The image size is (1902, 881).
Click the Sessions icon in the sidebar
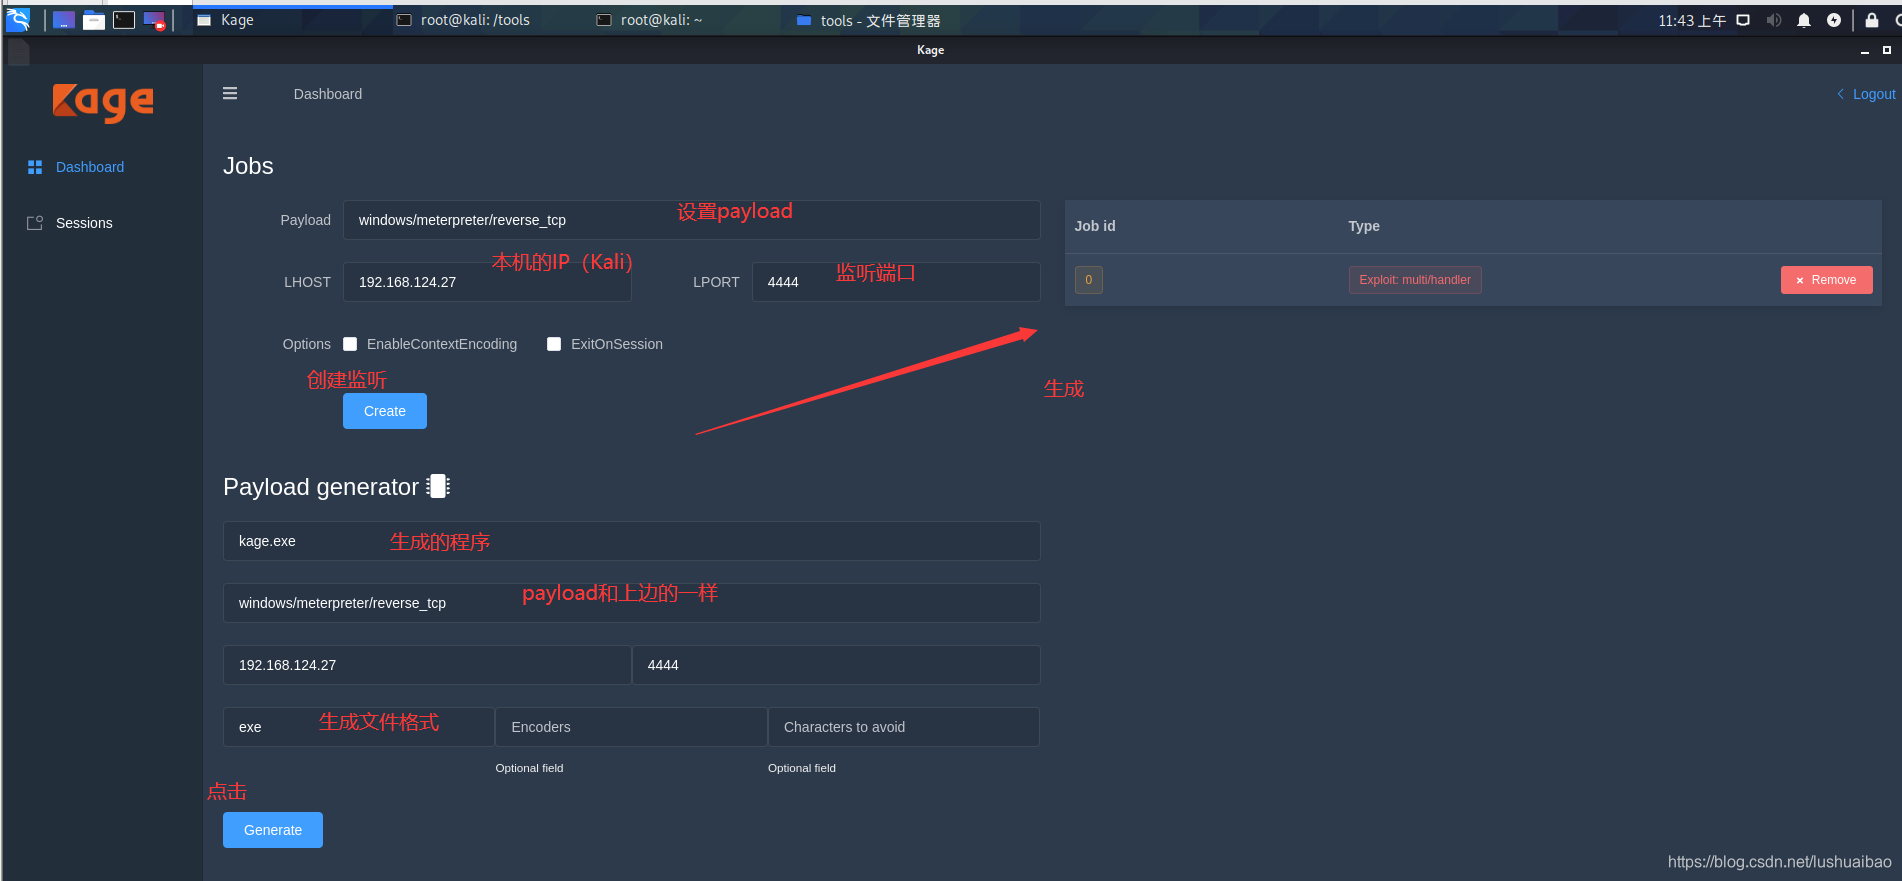pos(35,223)
